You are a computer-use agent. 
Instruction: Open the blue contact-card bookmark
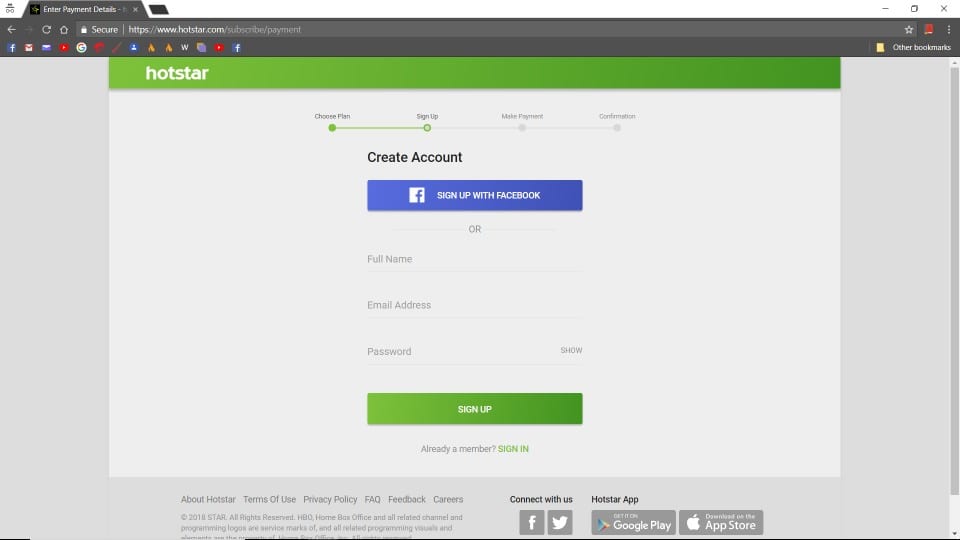coord(133,47)
